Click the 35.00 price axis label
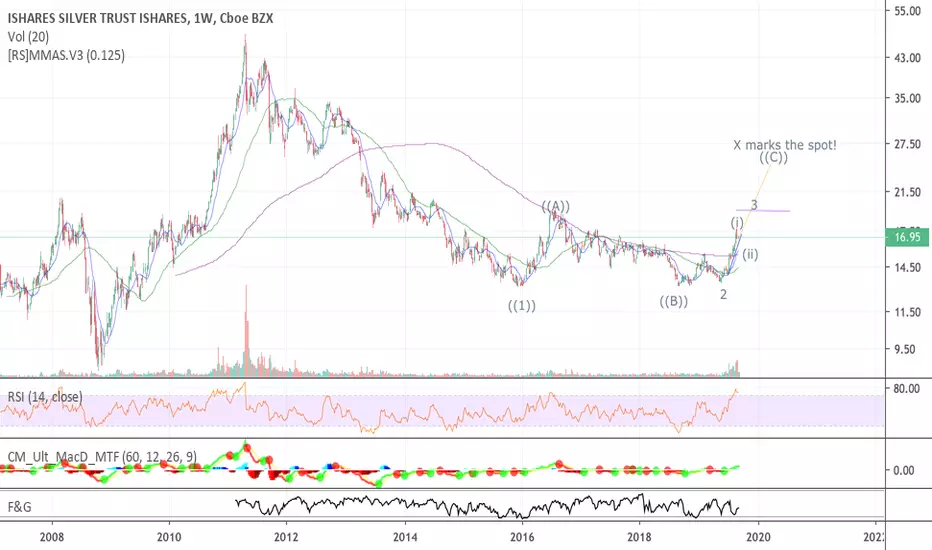The image size is (932, 550). pyautogui.click(x=907, y=99)
